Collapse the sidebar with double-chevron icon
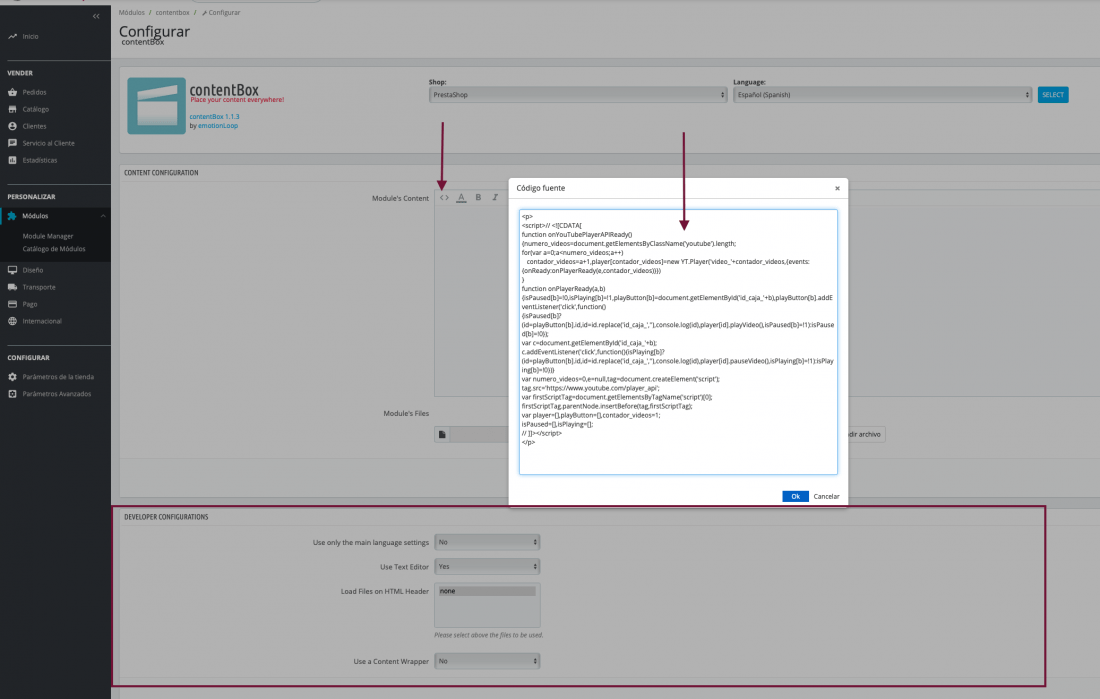 (x=96, y=16)
